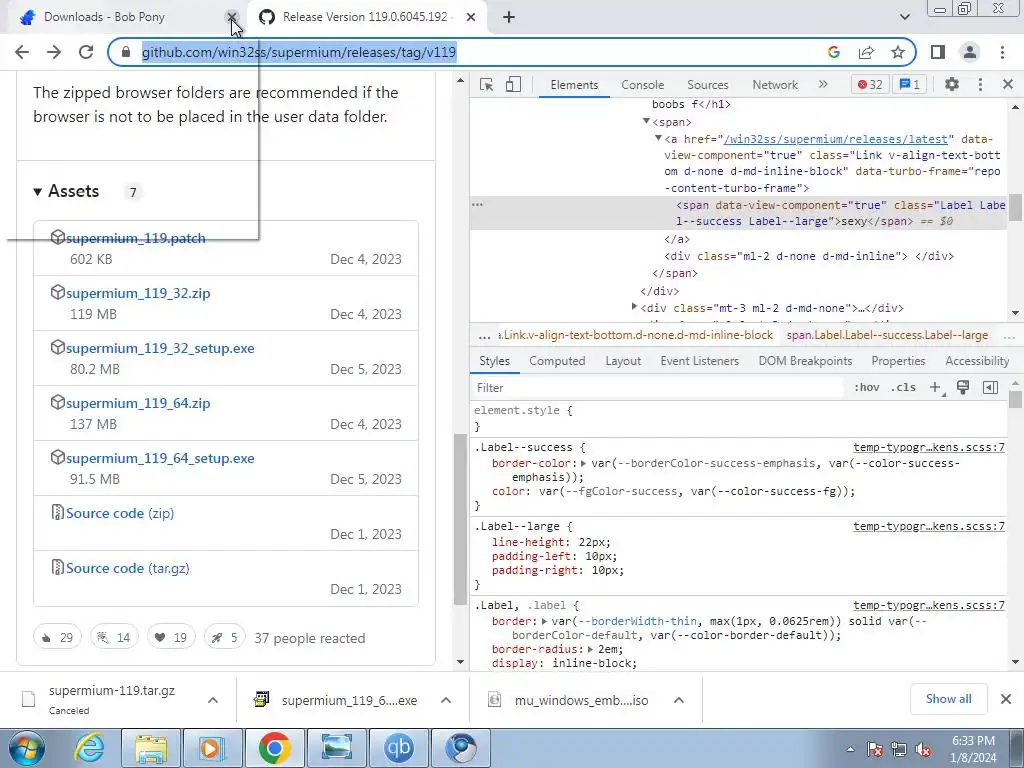Collapse the Assets section
1024x768 pixels.
pyautogui.click(x=38, y=191)
